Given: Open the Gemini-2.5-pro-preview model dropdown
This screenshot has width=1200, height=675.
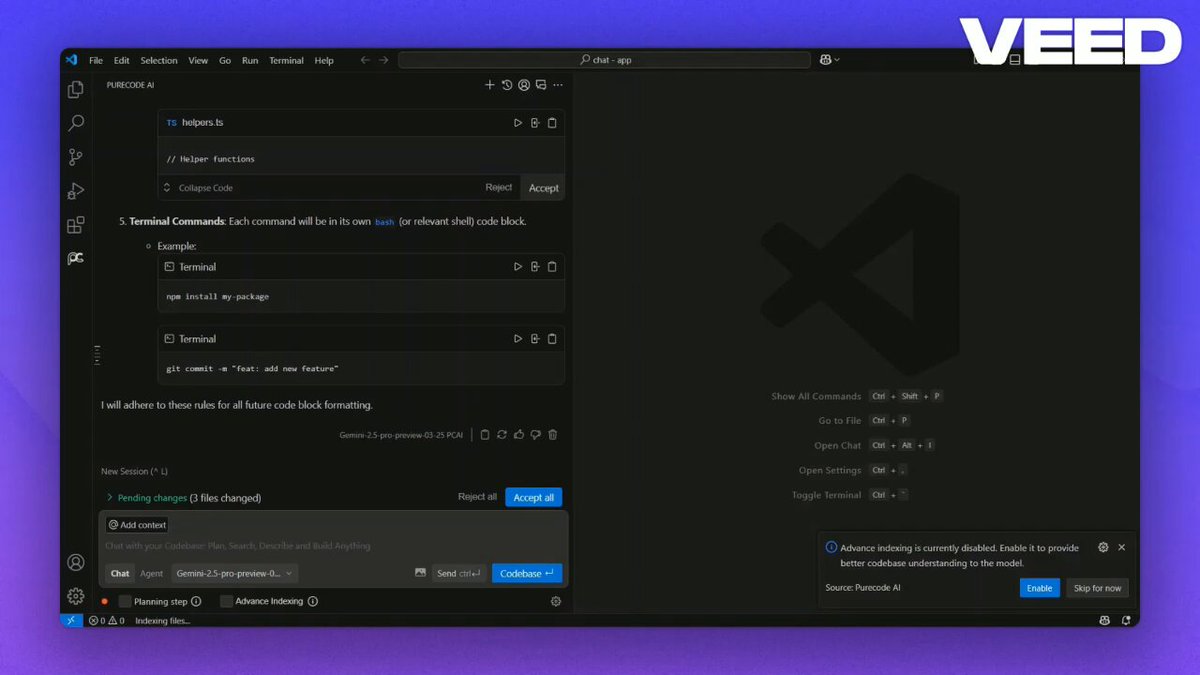Looking at the screenshot, I should coord(235,573).
